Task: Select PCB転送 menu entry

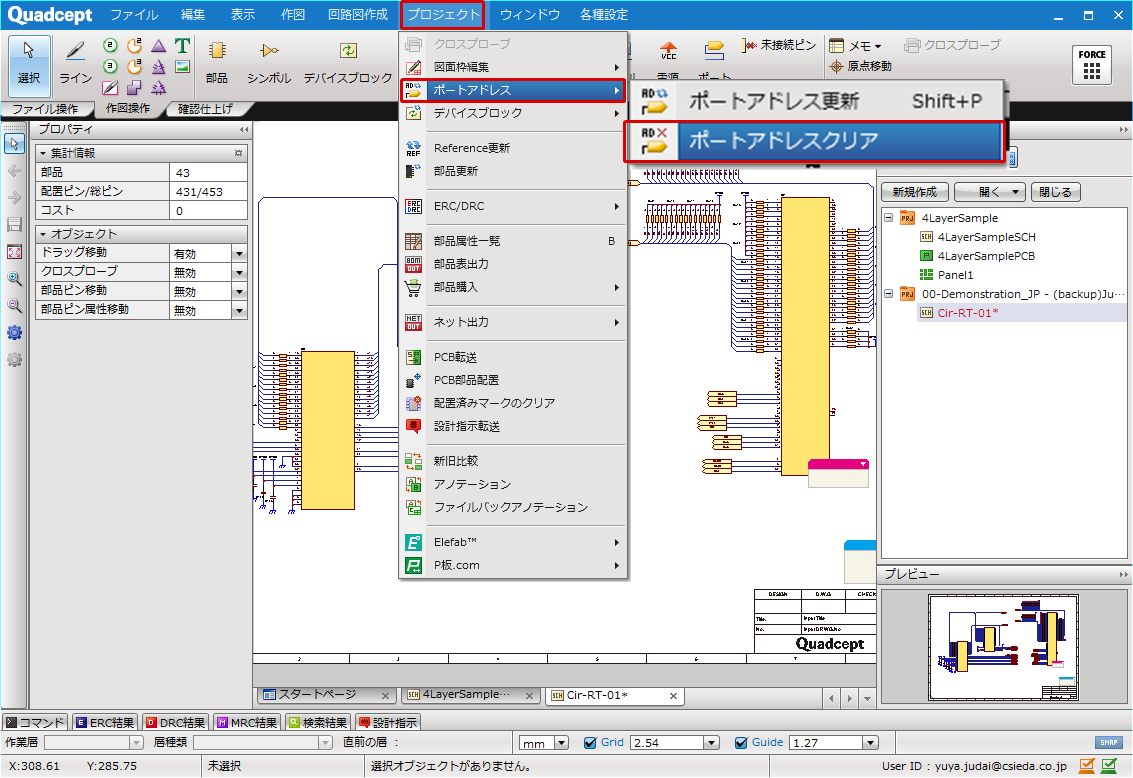Action: tap(513, 357)
